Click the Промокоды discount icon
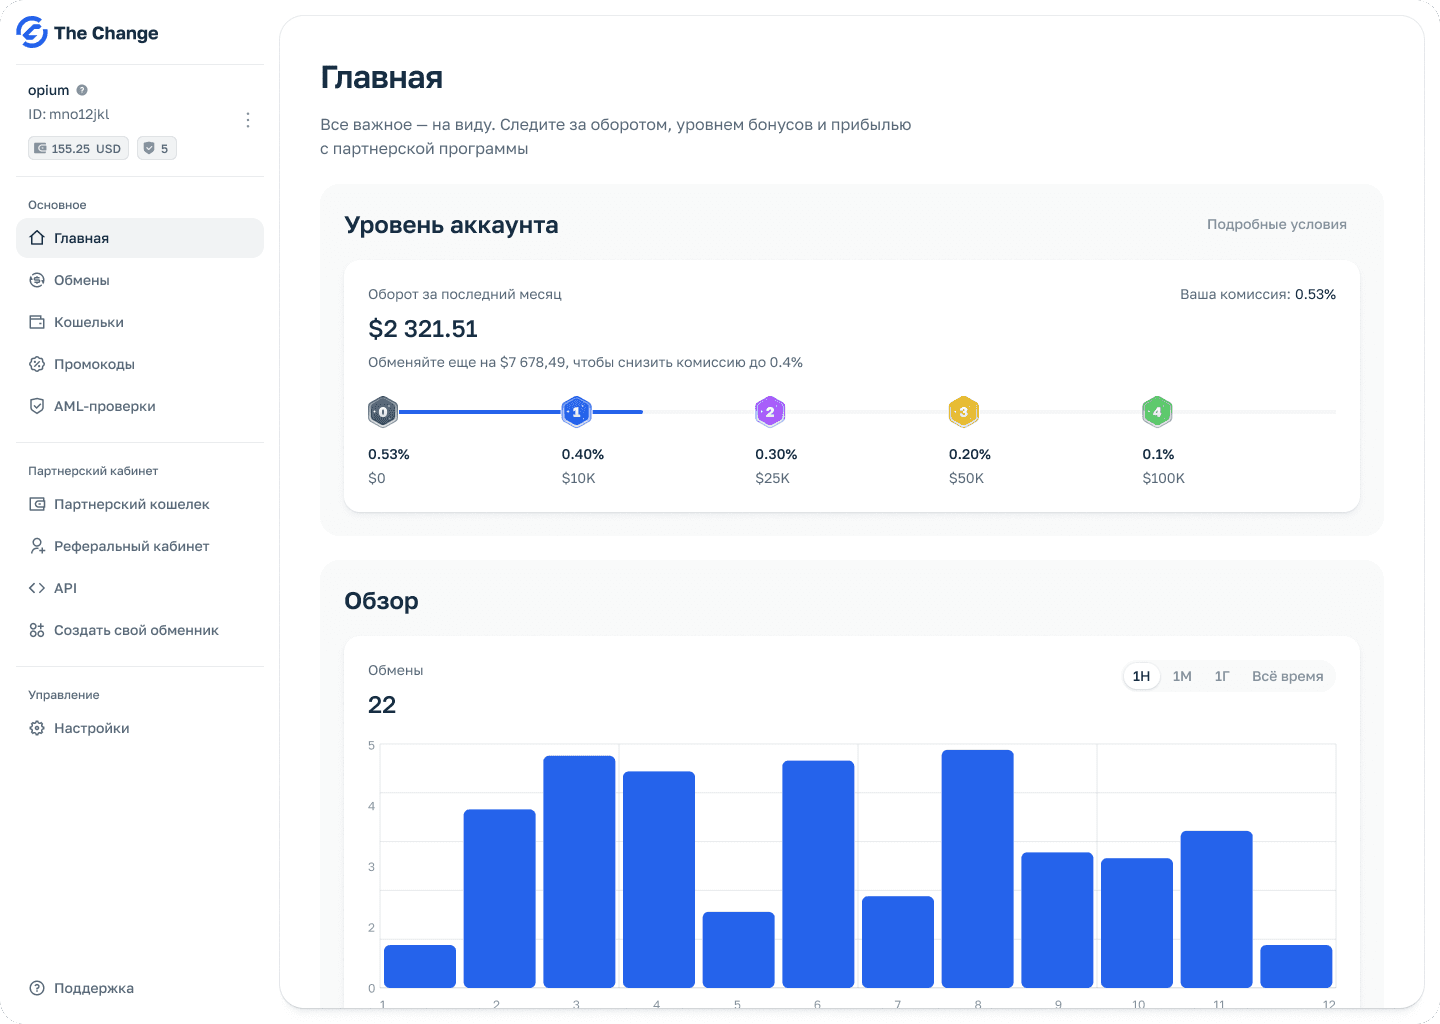1440x1024 pixels. [x=37, y=364]
